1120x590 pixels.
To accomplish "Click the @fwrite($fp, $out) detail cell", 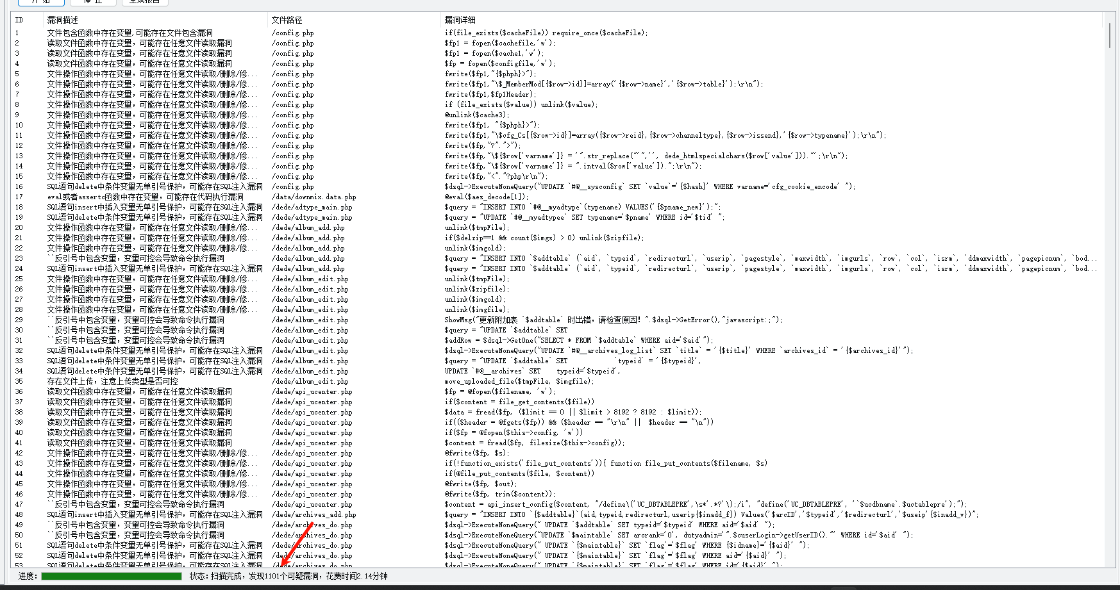I will coord(479,484).
